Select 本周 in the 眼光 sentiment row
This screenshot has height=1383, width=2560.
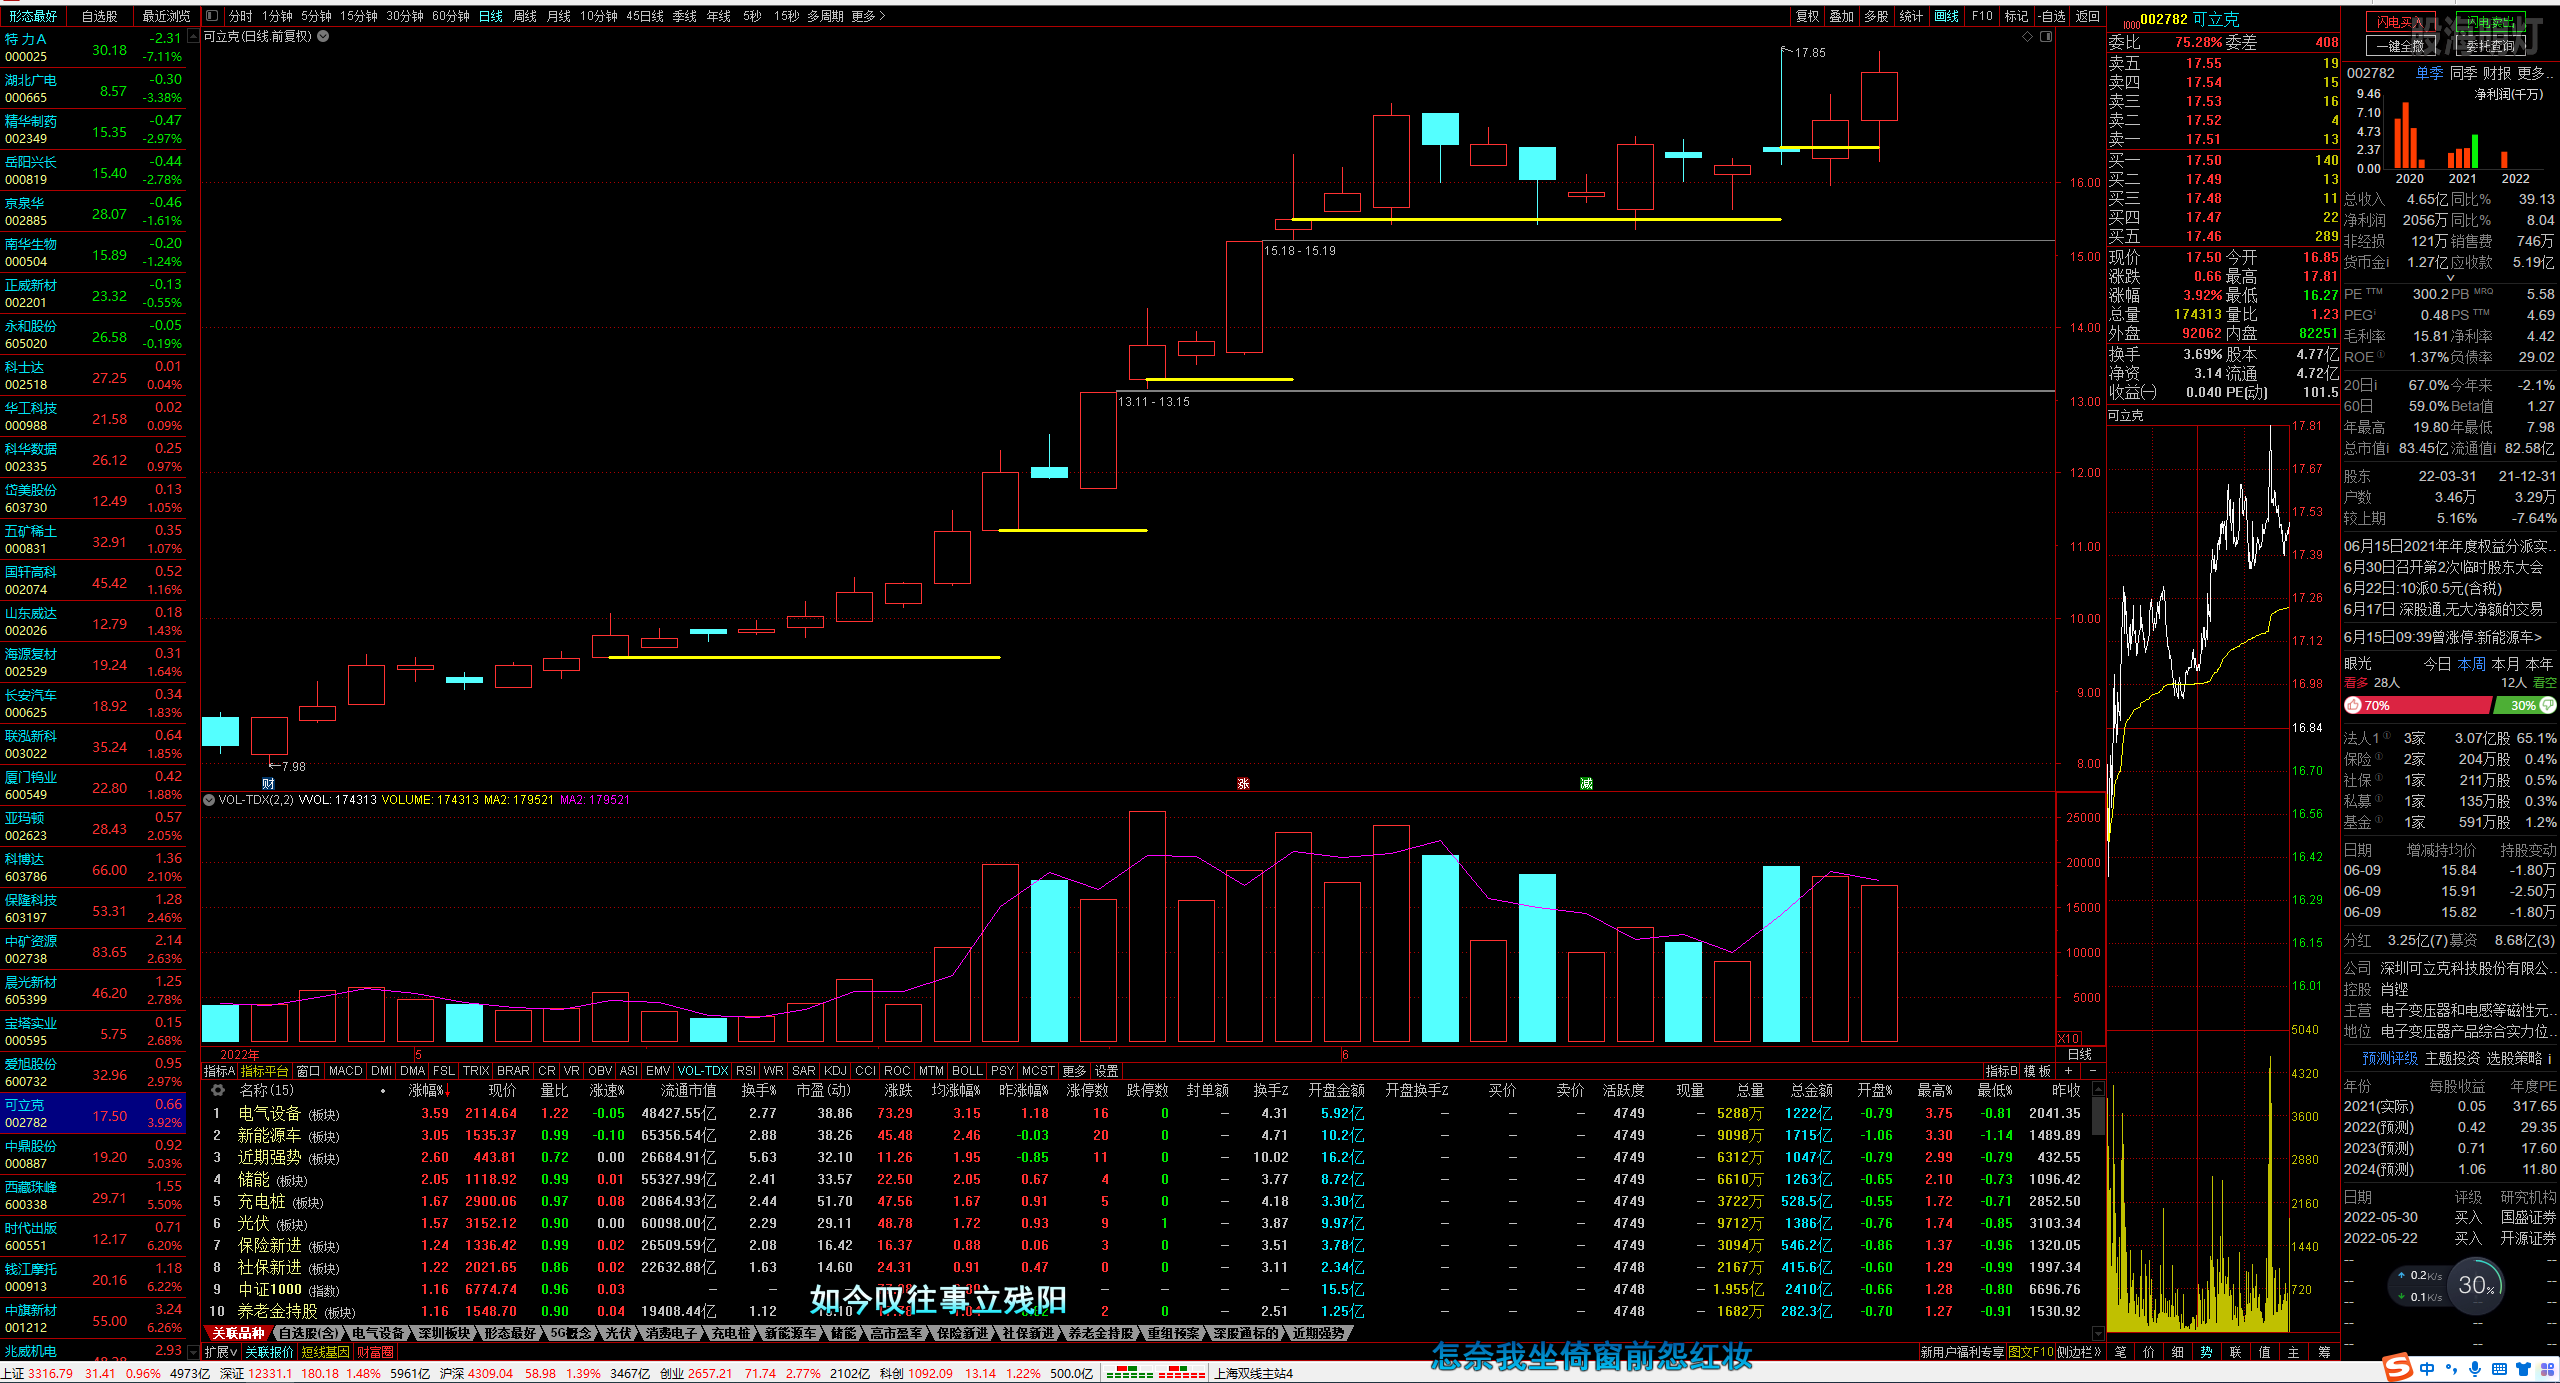coord(2471,663)
